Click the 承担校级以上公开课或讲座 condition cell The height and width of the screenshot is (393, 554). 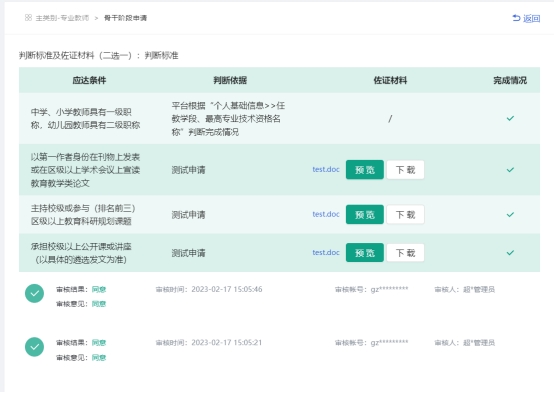81,253
